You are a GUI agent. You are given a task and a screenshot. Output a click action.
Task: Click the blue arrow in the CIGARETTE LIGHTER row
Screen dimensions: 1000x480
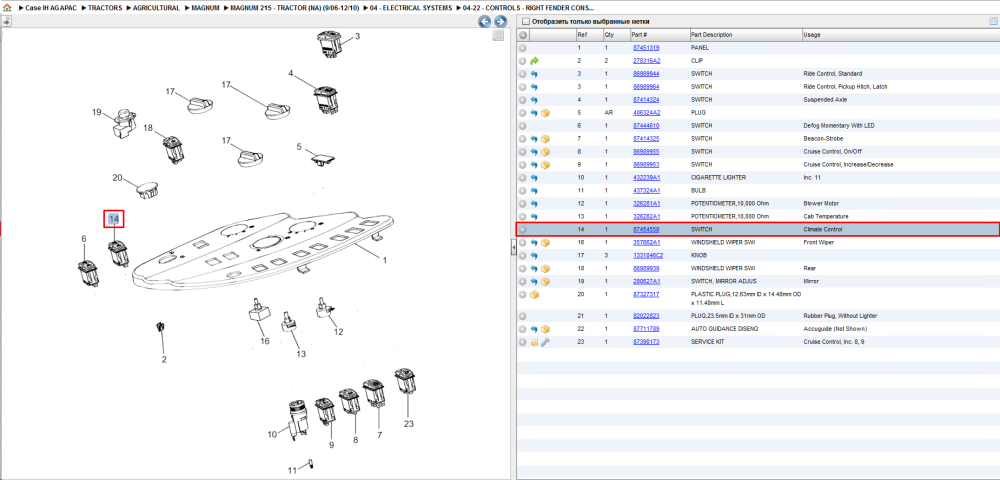pos(534,178)
